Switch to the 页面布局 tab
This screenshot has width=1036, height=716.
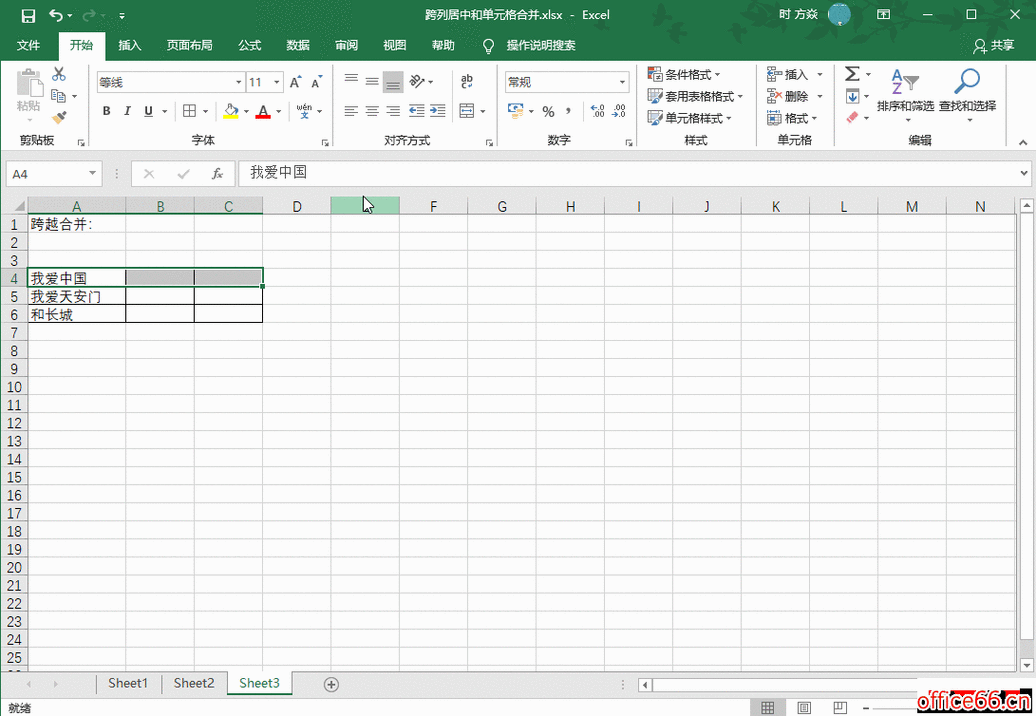190,46
